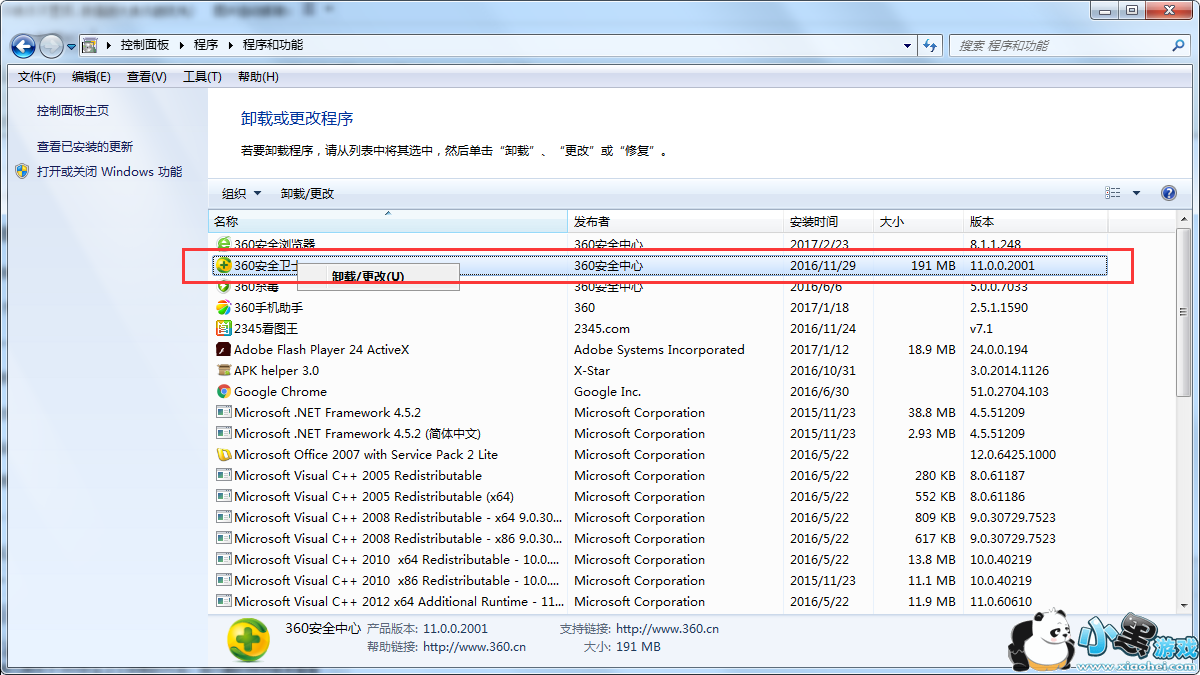Screen dimensions: 1200x675
Task: Click the 2345看图王 program icon
Action: tap(224, 329)
